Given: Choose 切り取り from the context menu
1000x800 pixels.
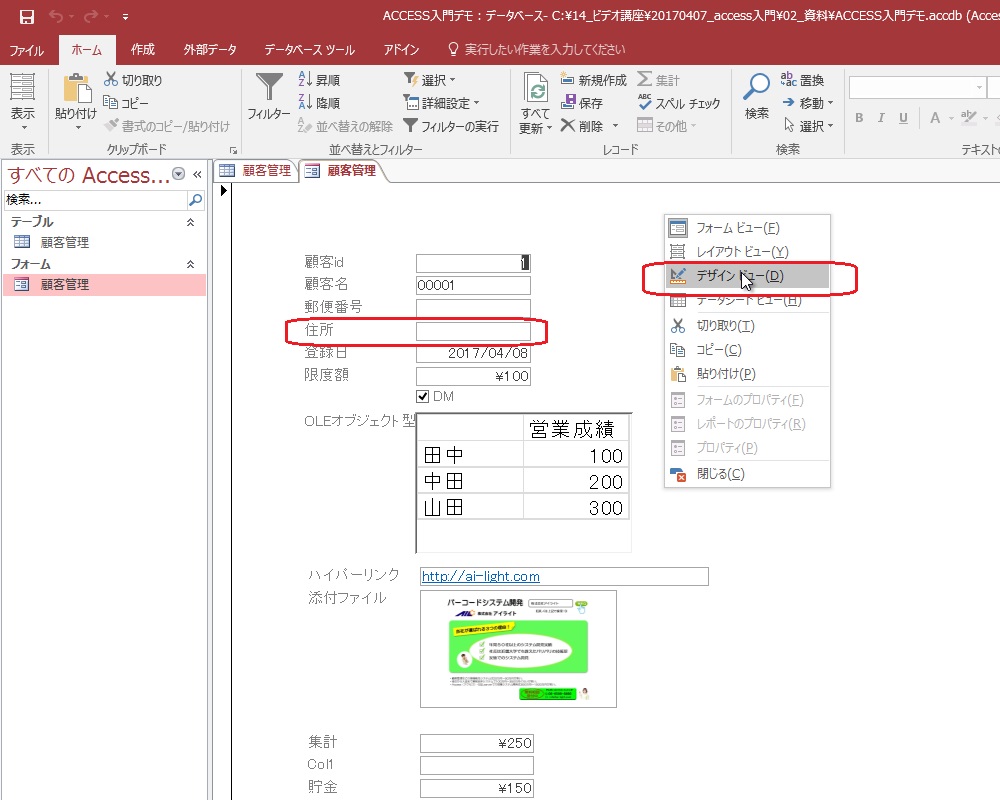Looking at the screenshot, I should (x=747, y=326).
